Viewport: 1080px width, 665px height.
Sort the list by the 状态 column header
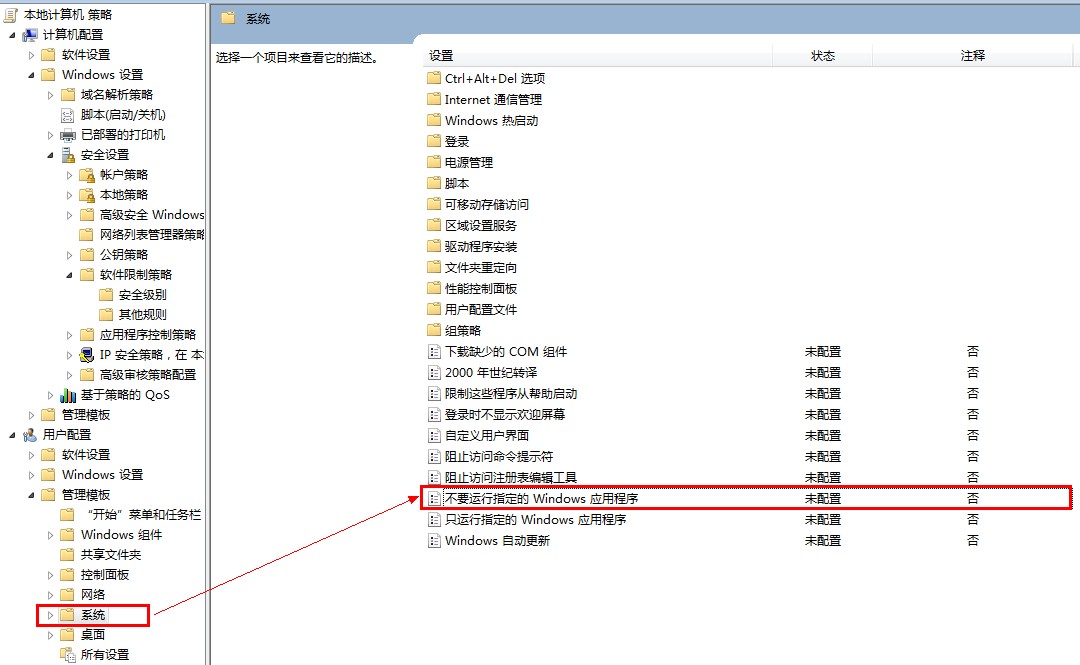click(x=822, y=55)
